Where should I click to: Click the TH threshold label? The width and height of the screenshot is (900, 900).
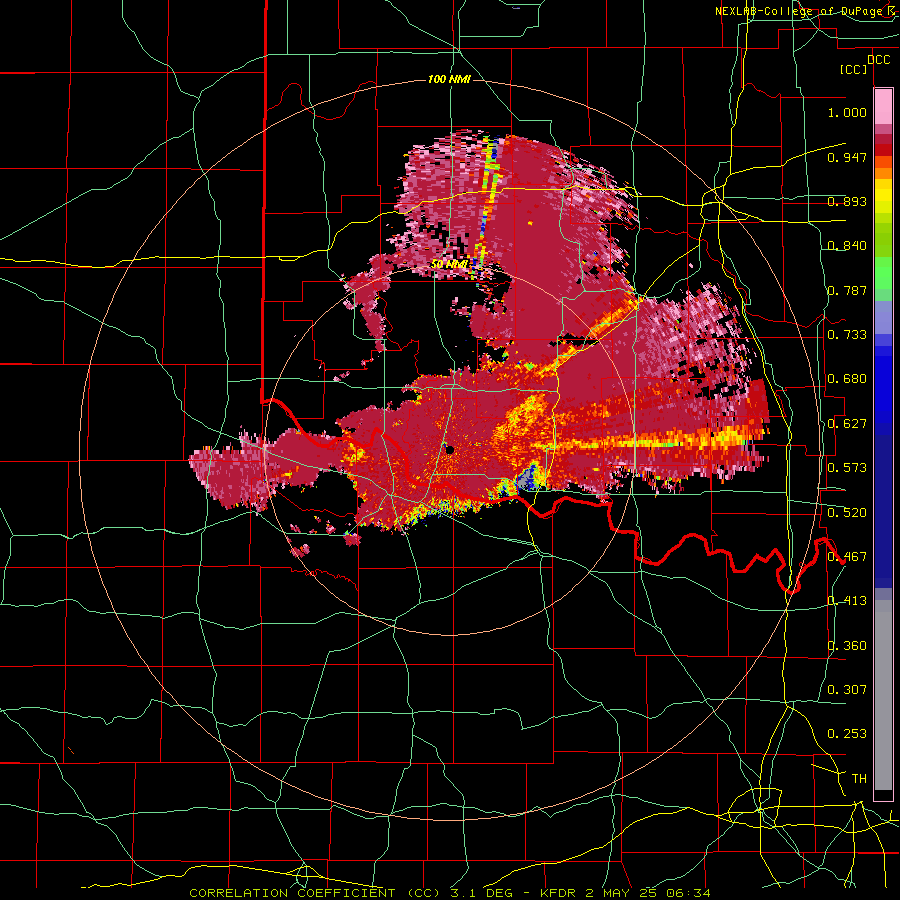click(859, 779)
